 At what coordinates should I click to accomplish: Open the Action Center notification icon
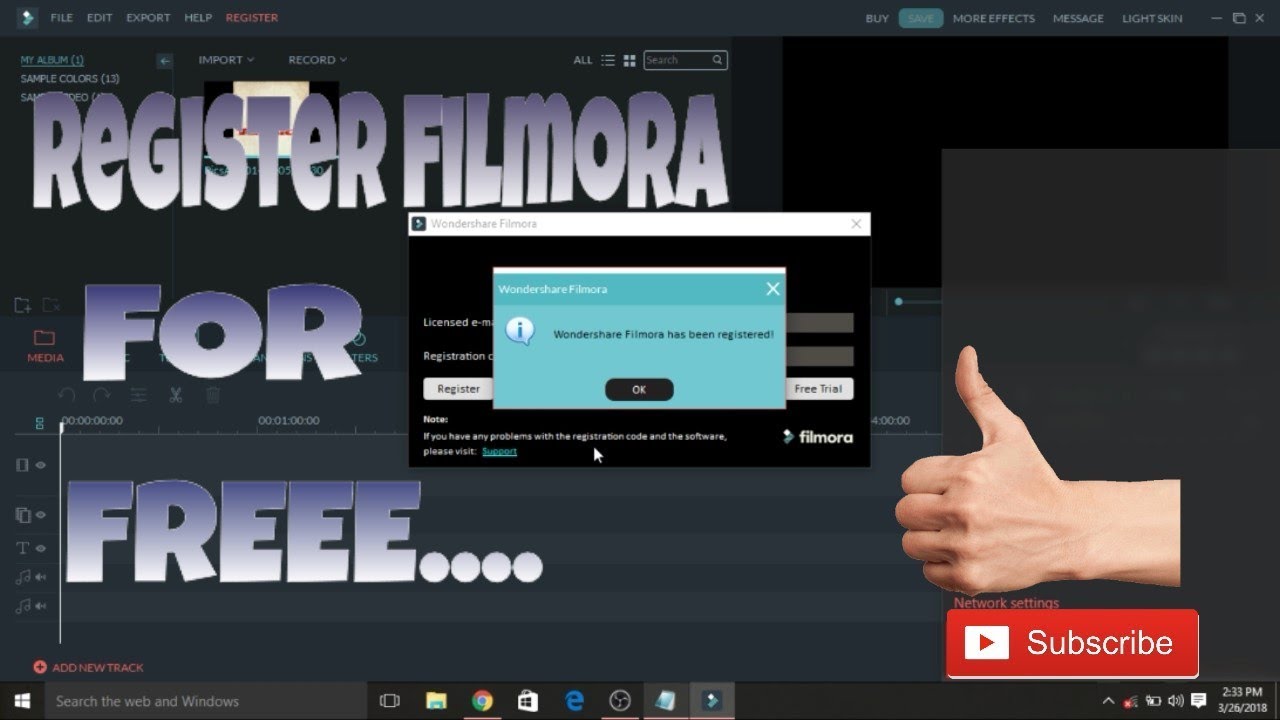pyautogui.click(x=1199, y=701)
